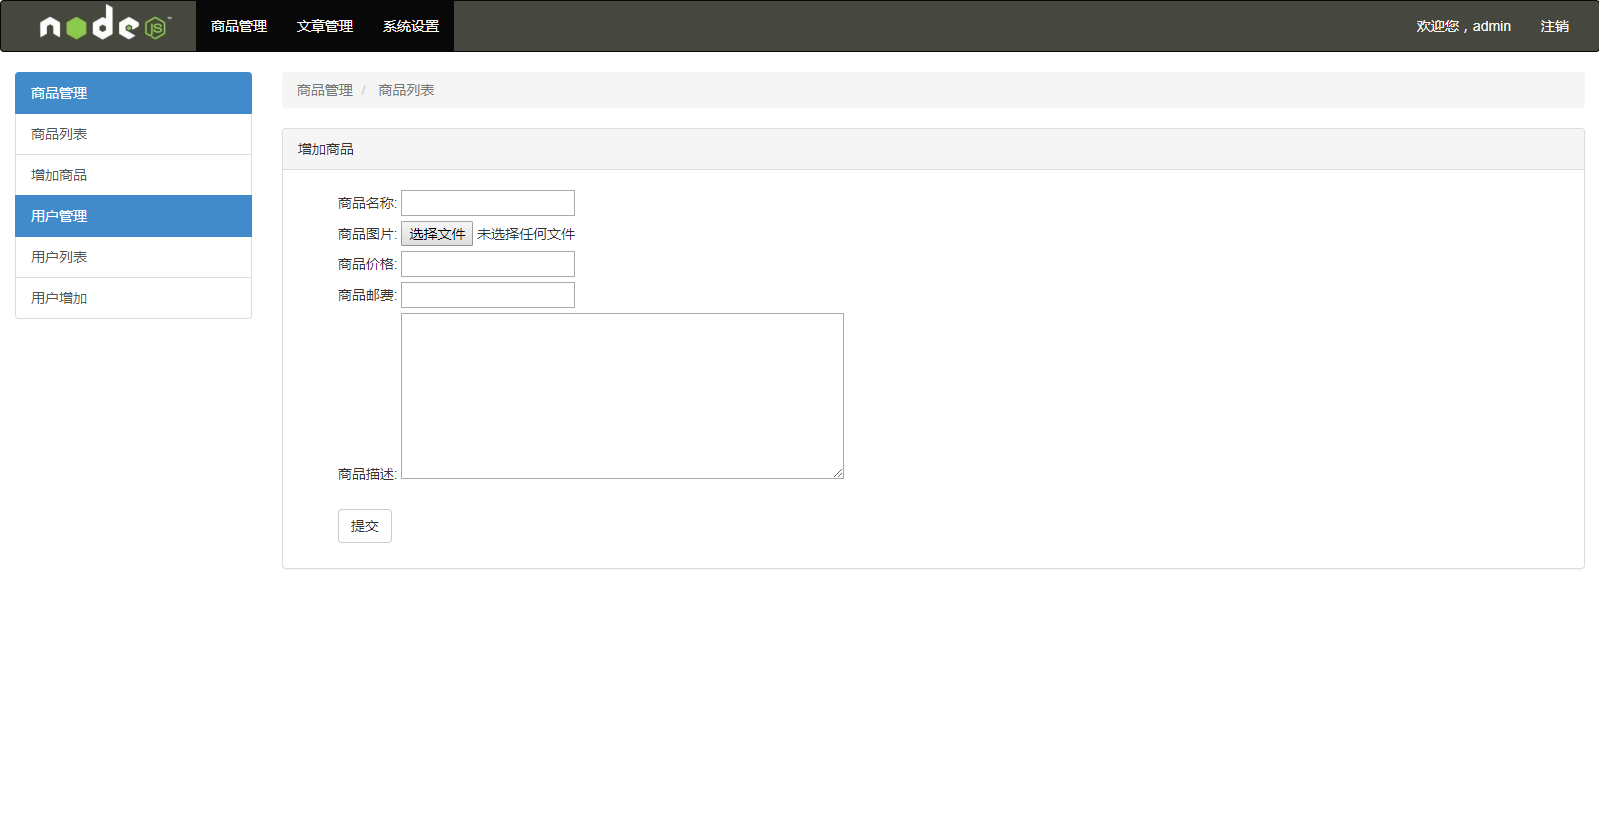Click the textarea resize handle
The image size is (1599, 827).
point(838,473)
